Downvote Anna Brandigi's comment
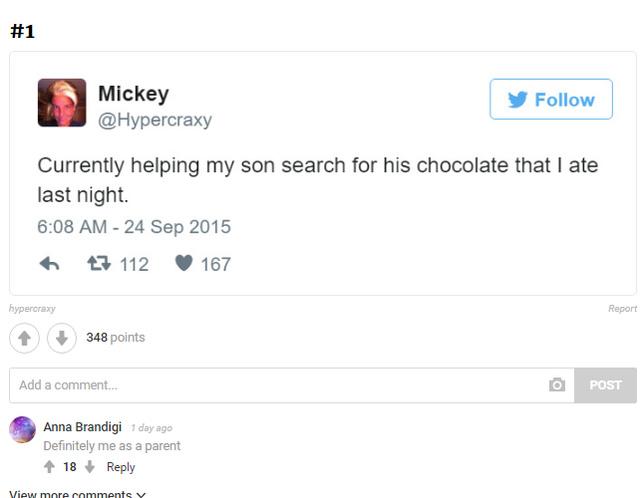The image size is (640, 498). tap(88, 467)
